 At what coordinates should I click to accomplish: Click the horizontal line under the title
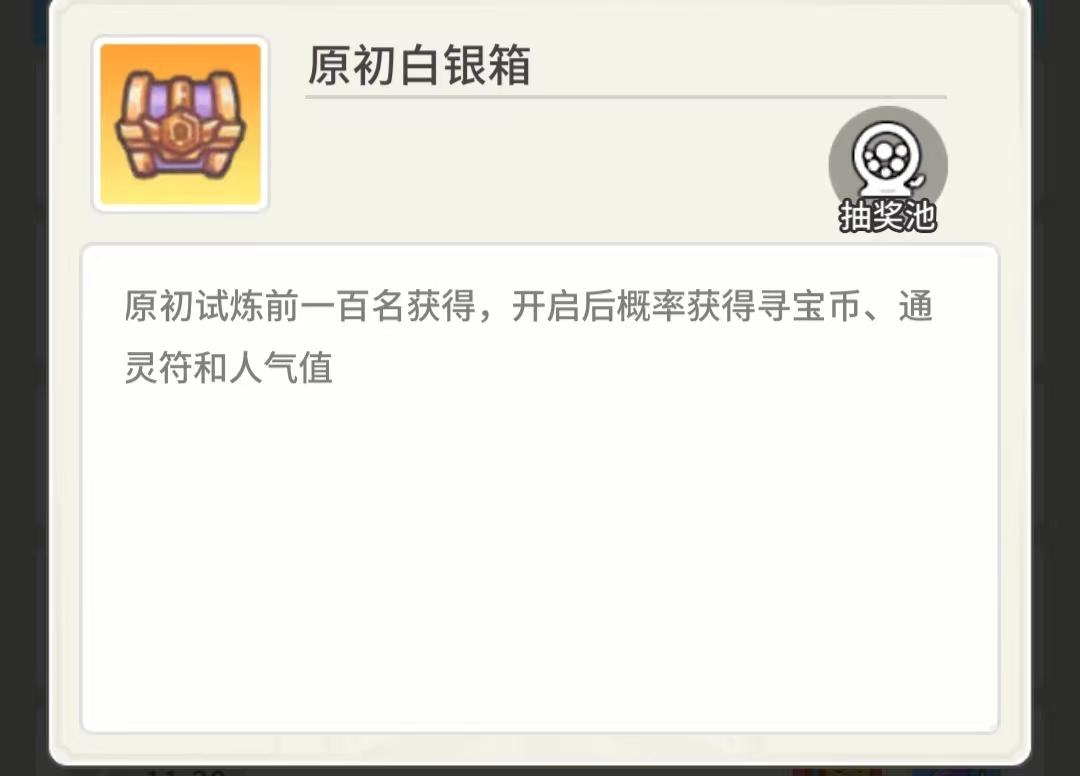pos(626,97)
